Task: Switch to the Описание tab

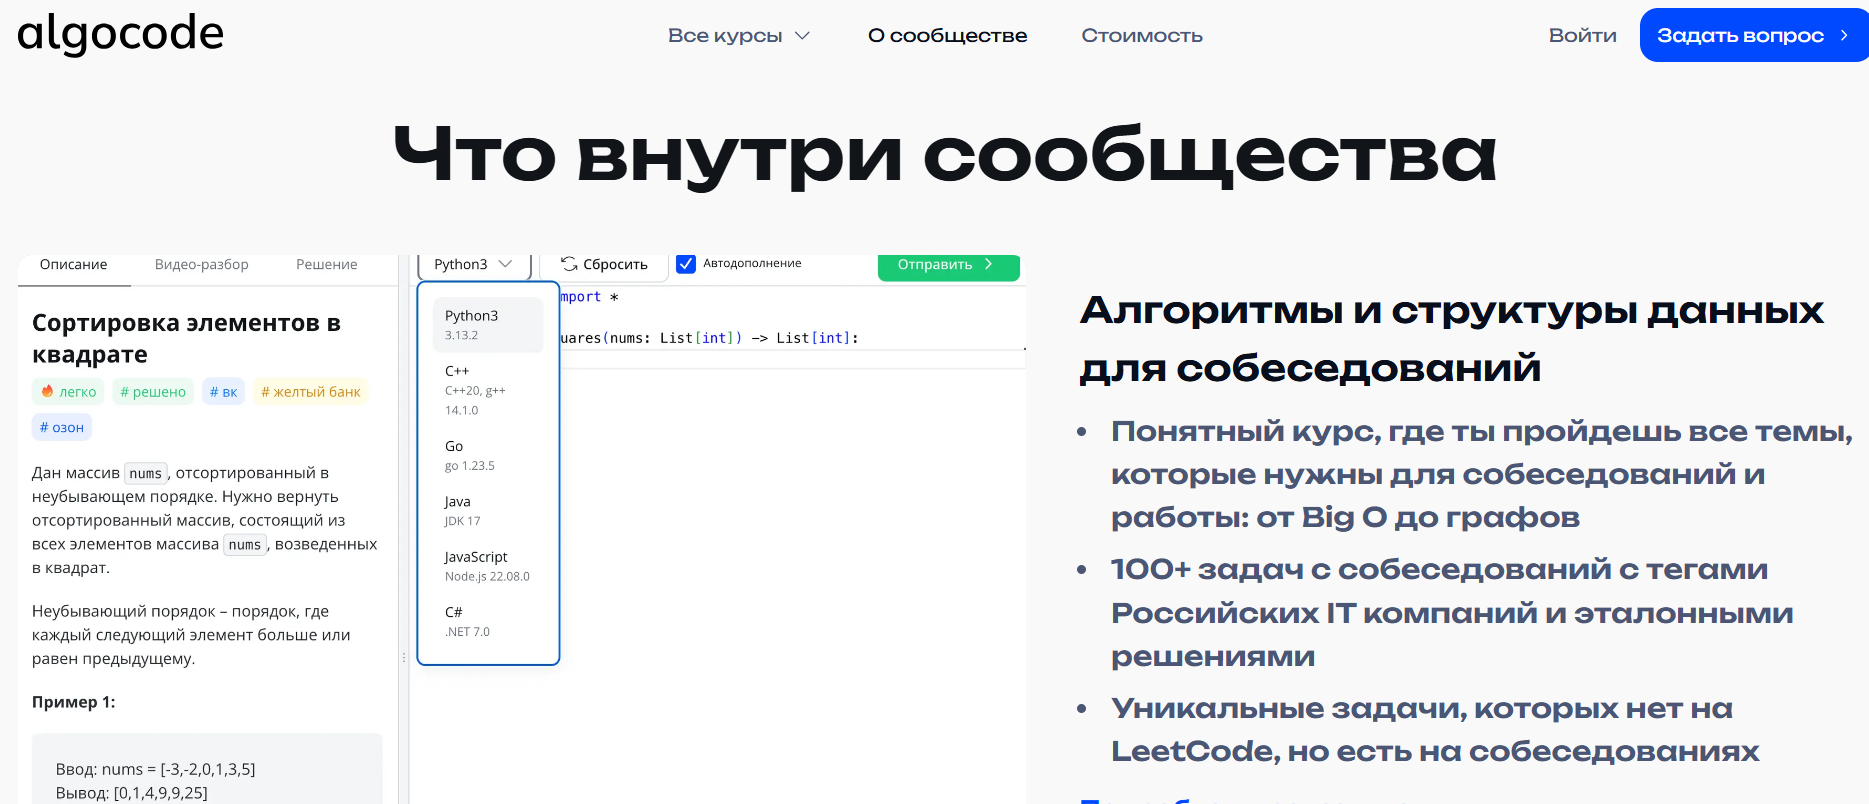Action: tap(74, 265)
